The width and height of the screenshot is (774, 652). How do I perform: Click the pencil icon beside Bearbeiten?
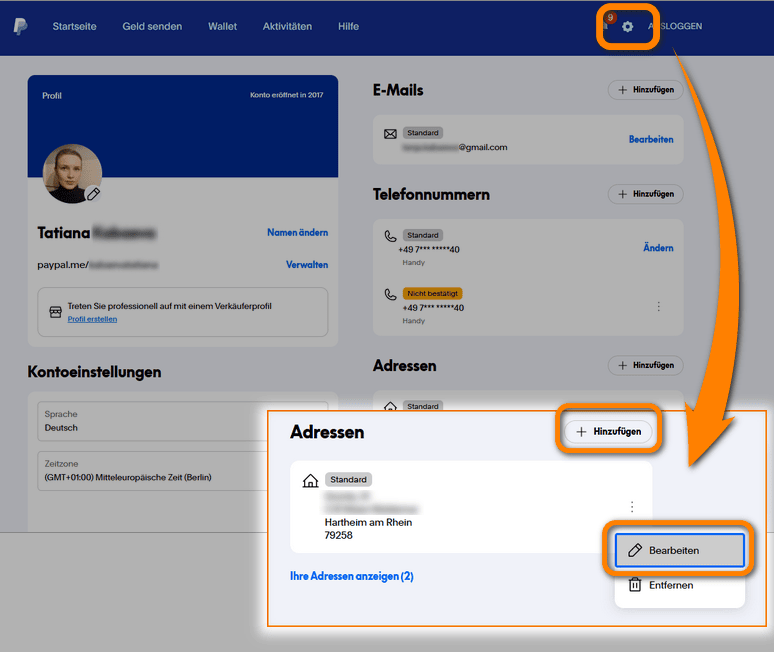[x=635, y=550]
